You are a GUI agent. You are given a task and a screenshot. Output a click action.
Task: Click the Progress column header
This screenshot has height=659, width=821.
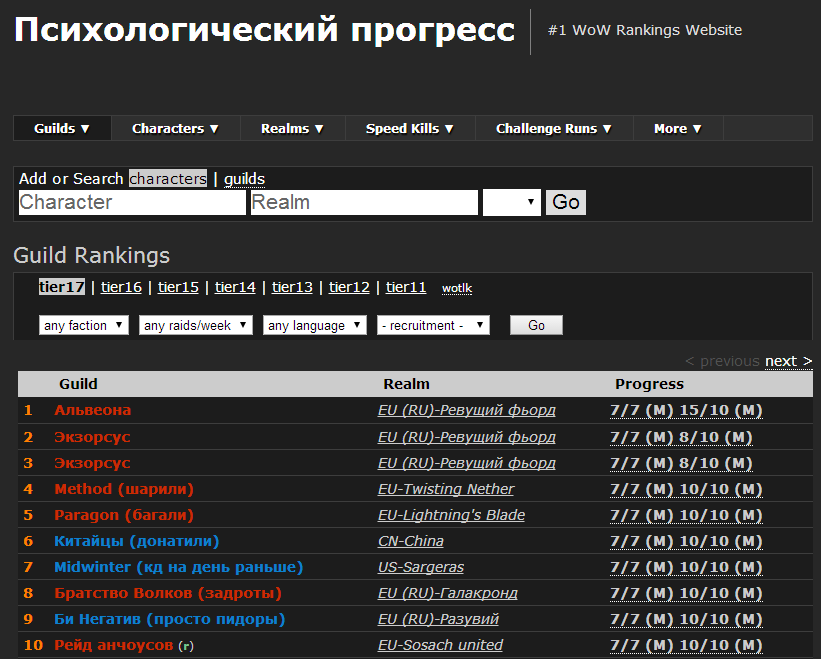tap(649, 384)
